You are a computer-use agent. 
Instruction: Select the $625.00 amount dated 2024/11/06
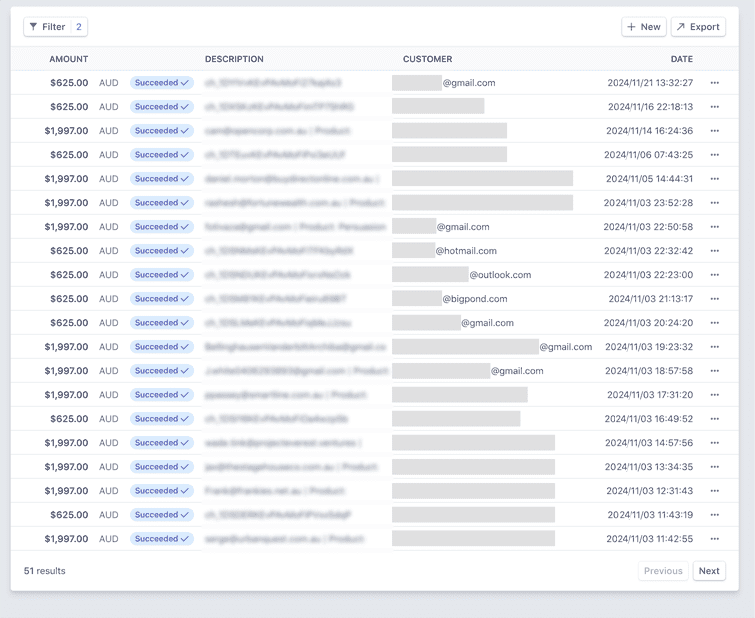tap(69, 155)
